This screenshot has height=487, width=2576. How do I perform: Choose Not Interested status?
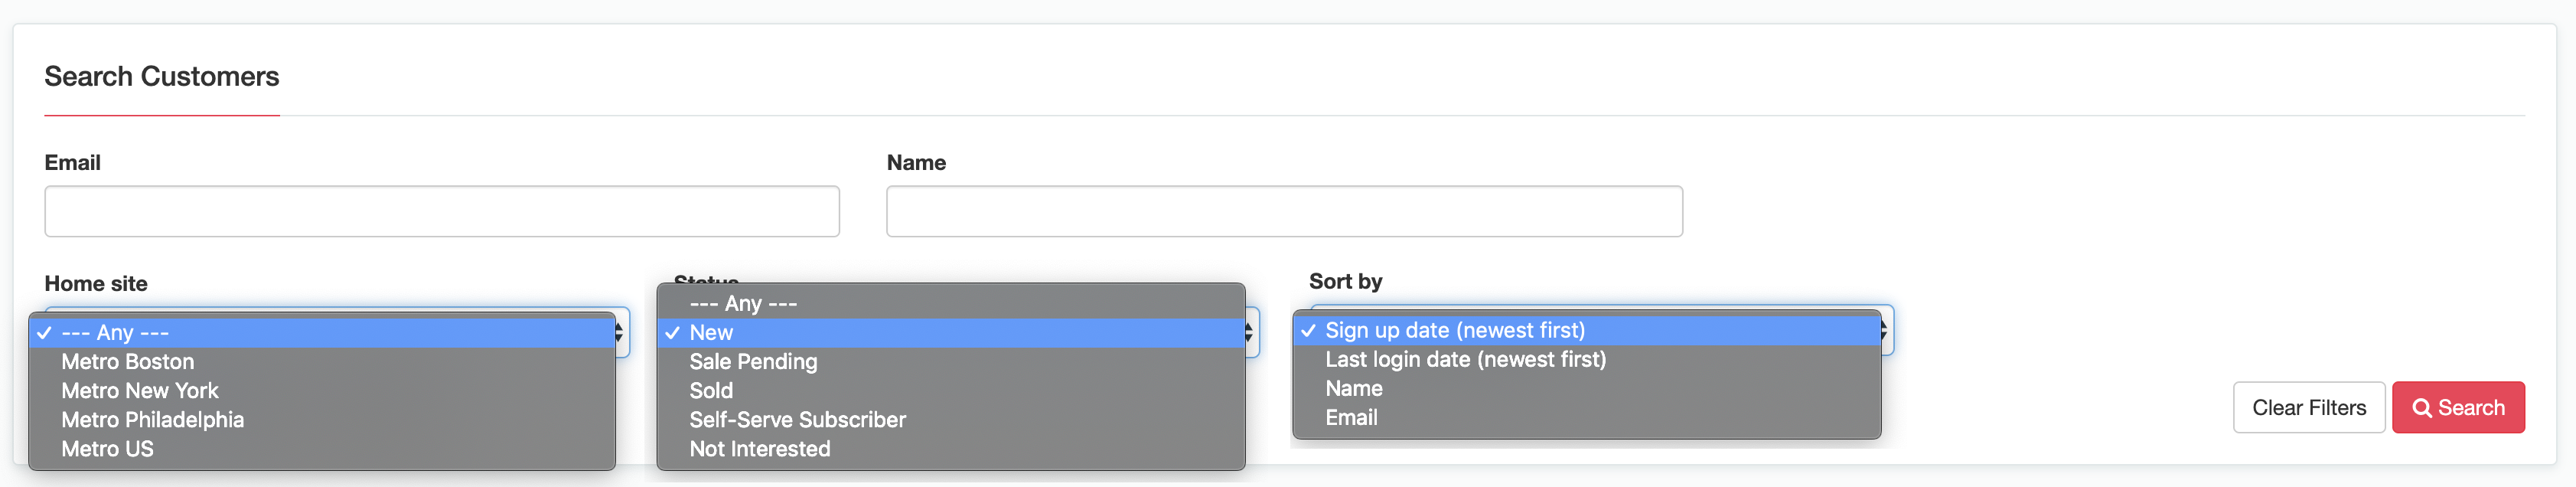pyautogui.click(x=951, y=449)
